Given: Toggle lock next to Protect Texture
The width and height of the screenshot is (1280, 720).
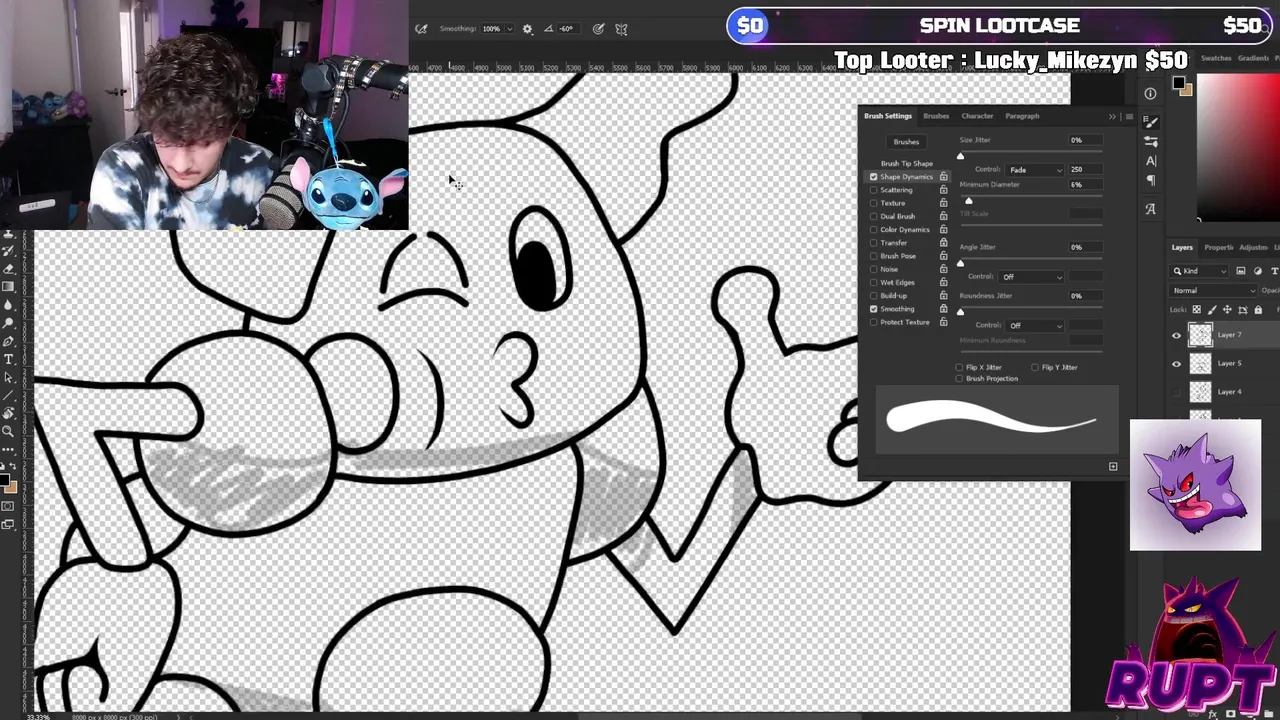Looking at the screenshot, I should [943, 322].
